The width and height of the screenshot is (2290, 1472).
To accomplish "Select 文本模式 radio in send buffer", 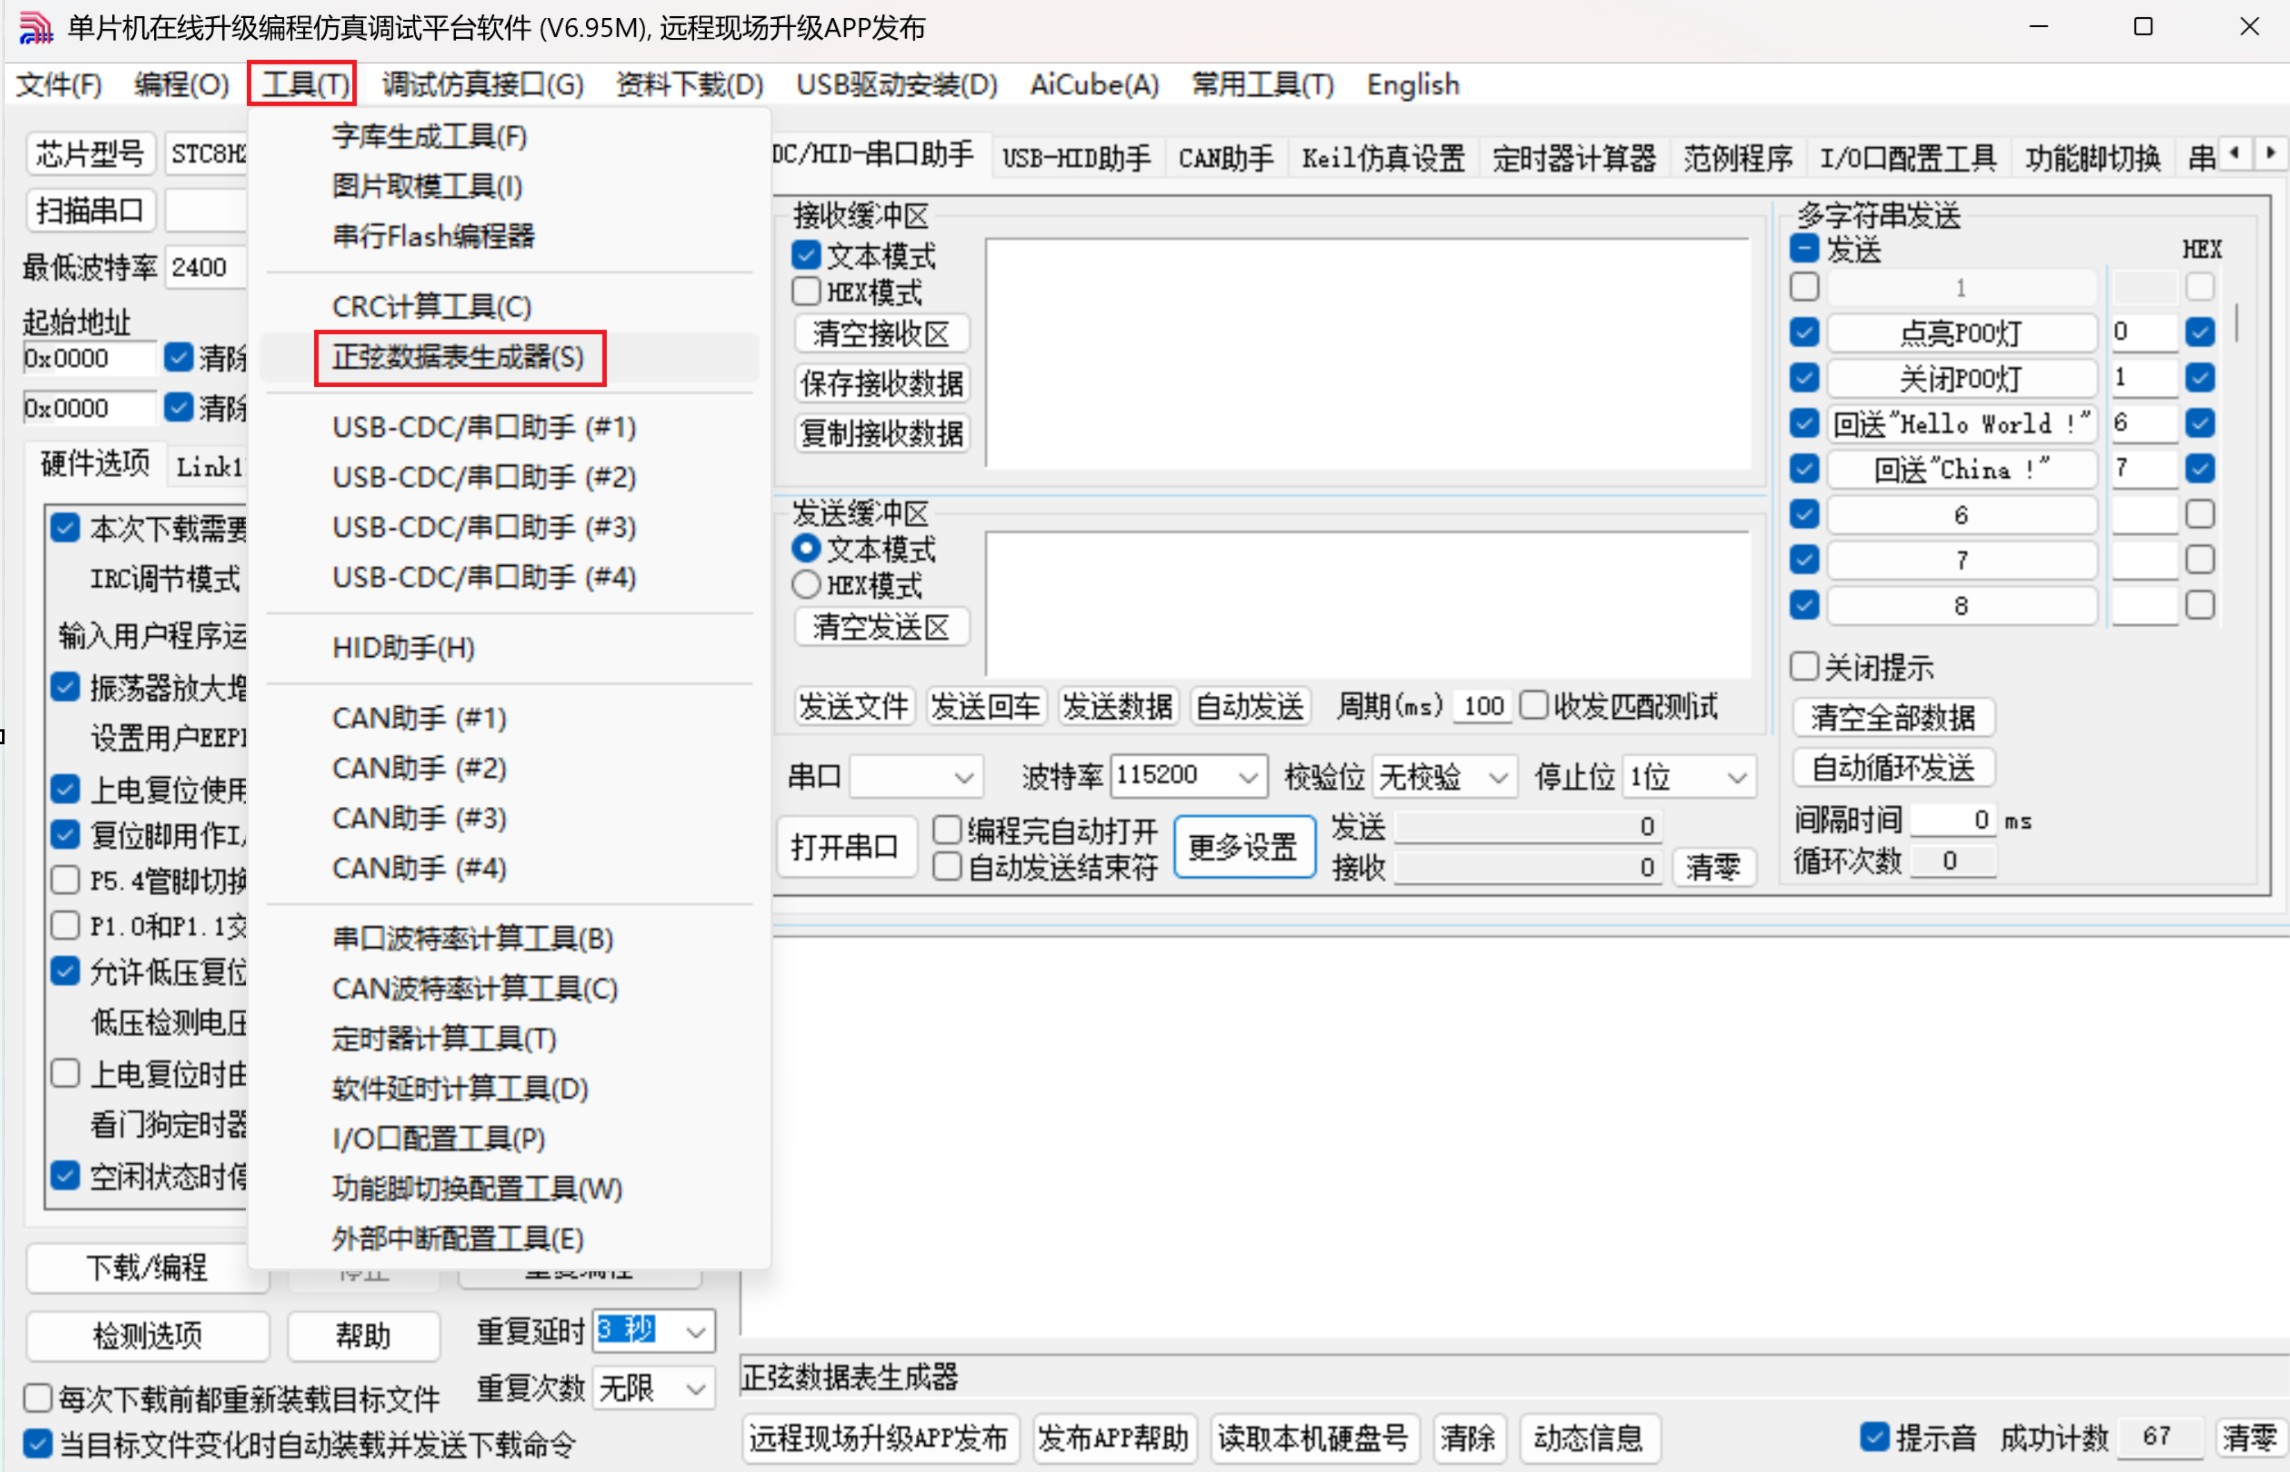I will [806, 548].
